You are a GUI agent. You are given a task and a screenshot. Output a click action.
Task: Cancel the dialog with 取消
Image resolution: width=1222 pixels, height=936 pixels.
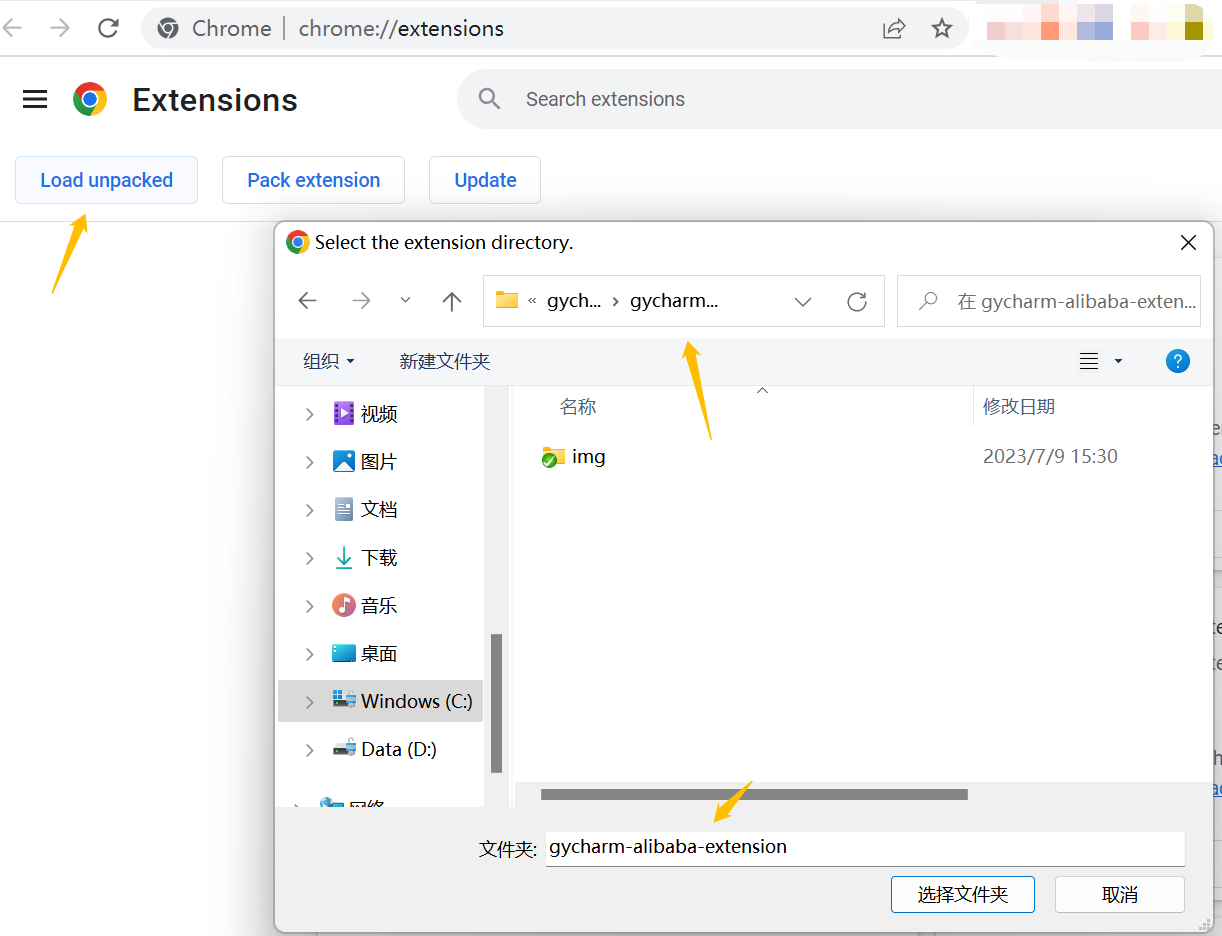click(x=1120, y=894)
